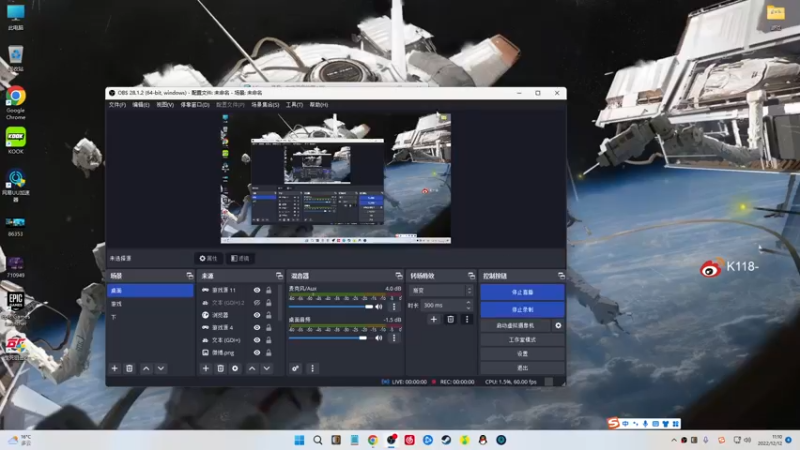The width and height of the screenshot is (800, 450).
Task: Open the 场景集合(S) Scene Collection menu
Action: [265, 105]
